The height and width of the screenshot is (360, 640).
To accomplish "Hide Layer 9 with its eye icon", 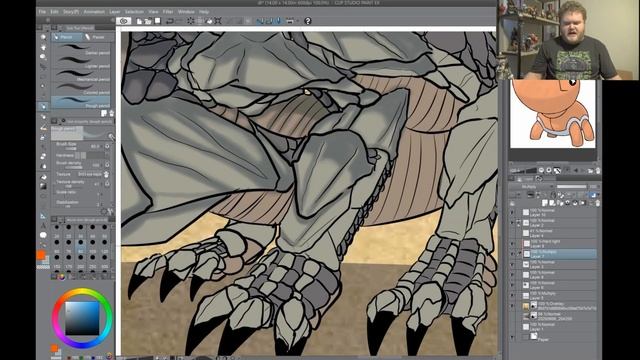I will click(512, 244).
